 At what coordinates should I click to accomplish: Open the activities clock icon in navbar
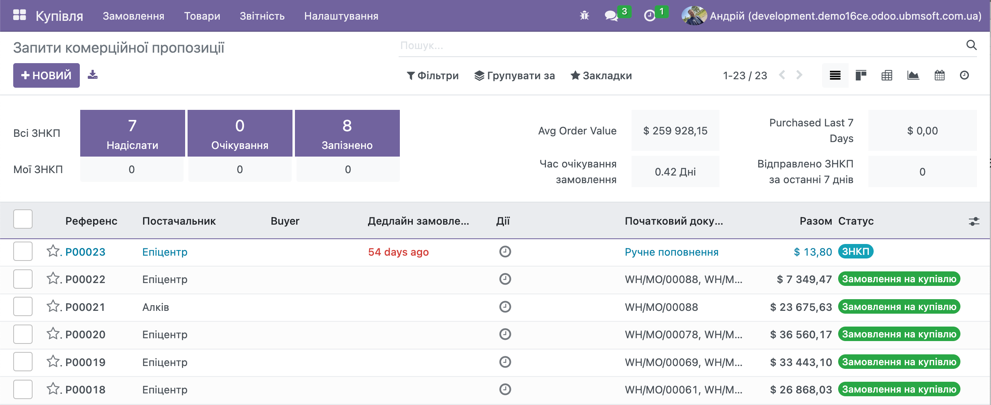[650, 16]
